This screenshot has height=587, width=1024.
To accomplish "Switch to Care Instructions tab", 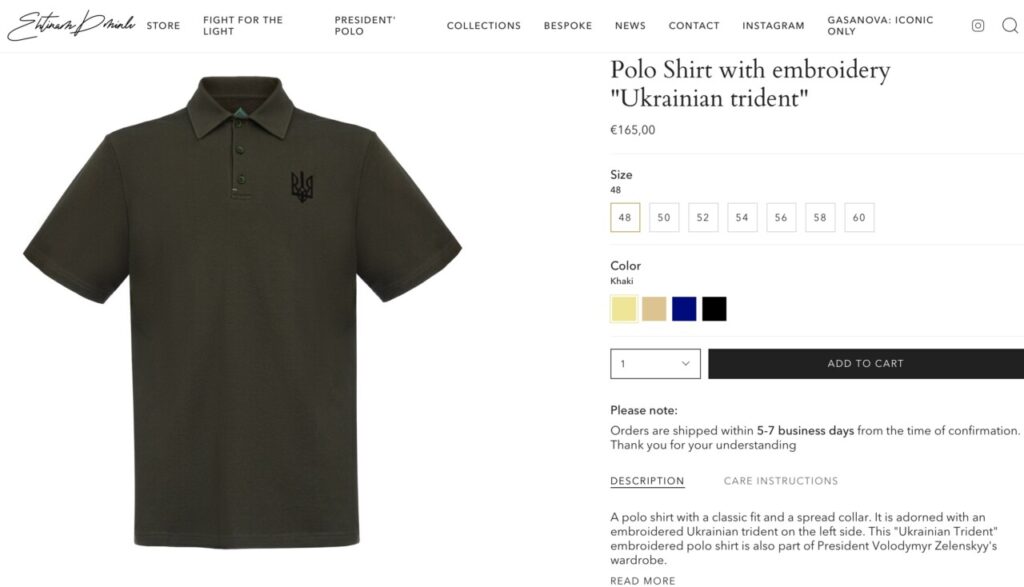I will tap(780, 481).
